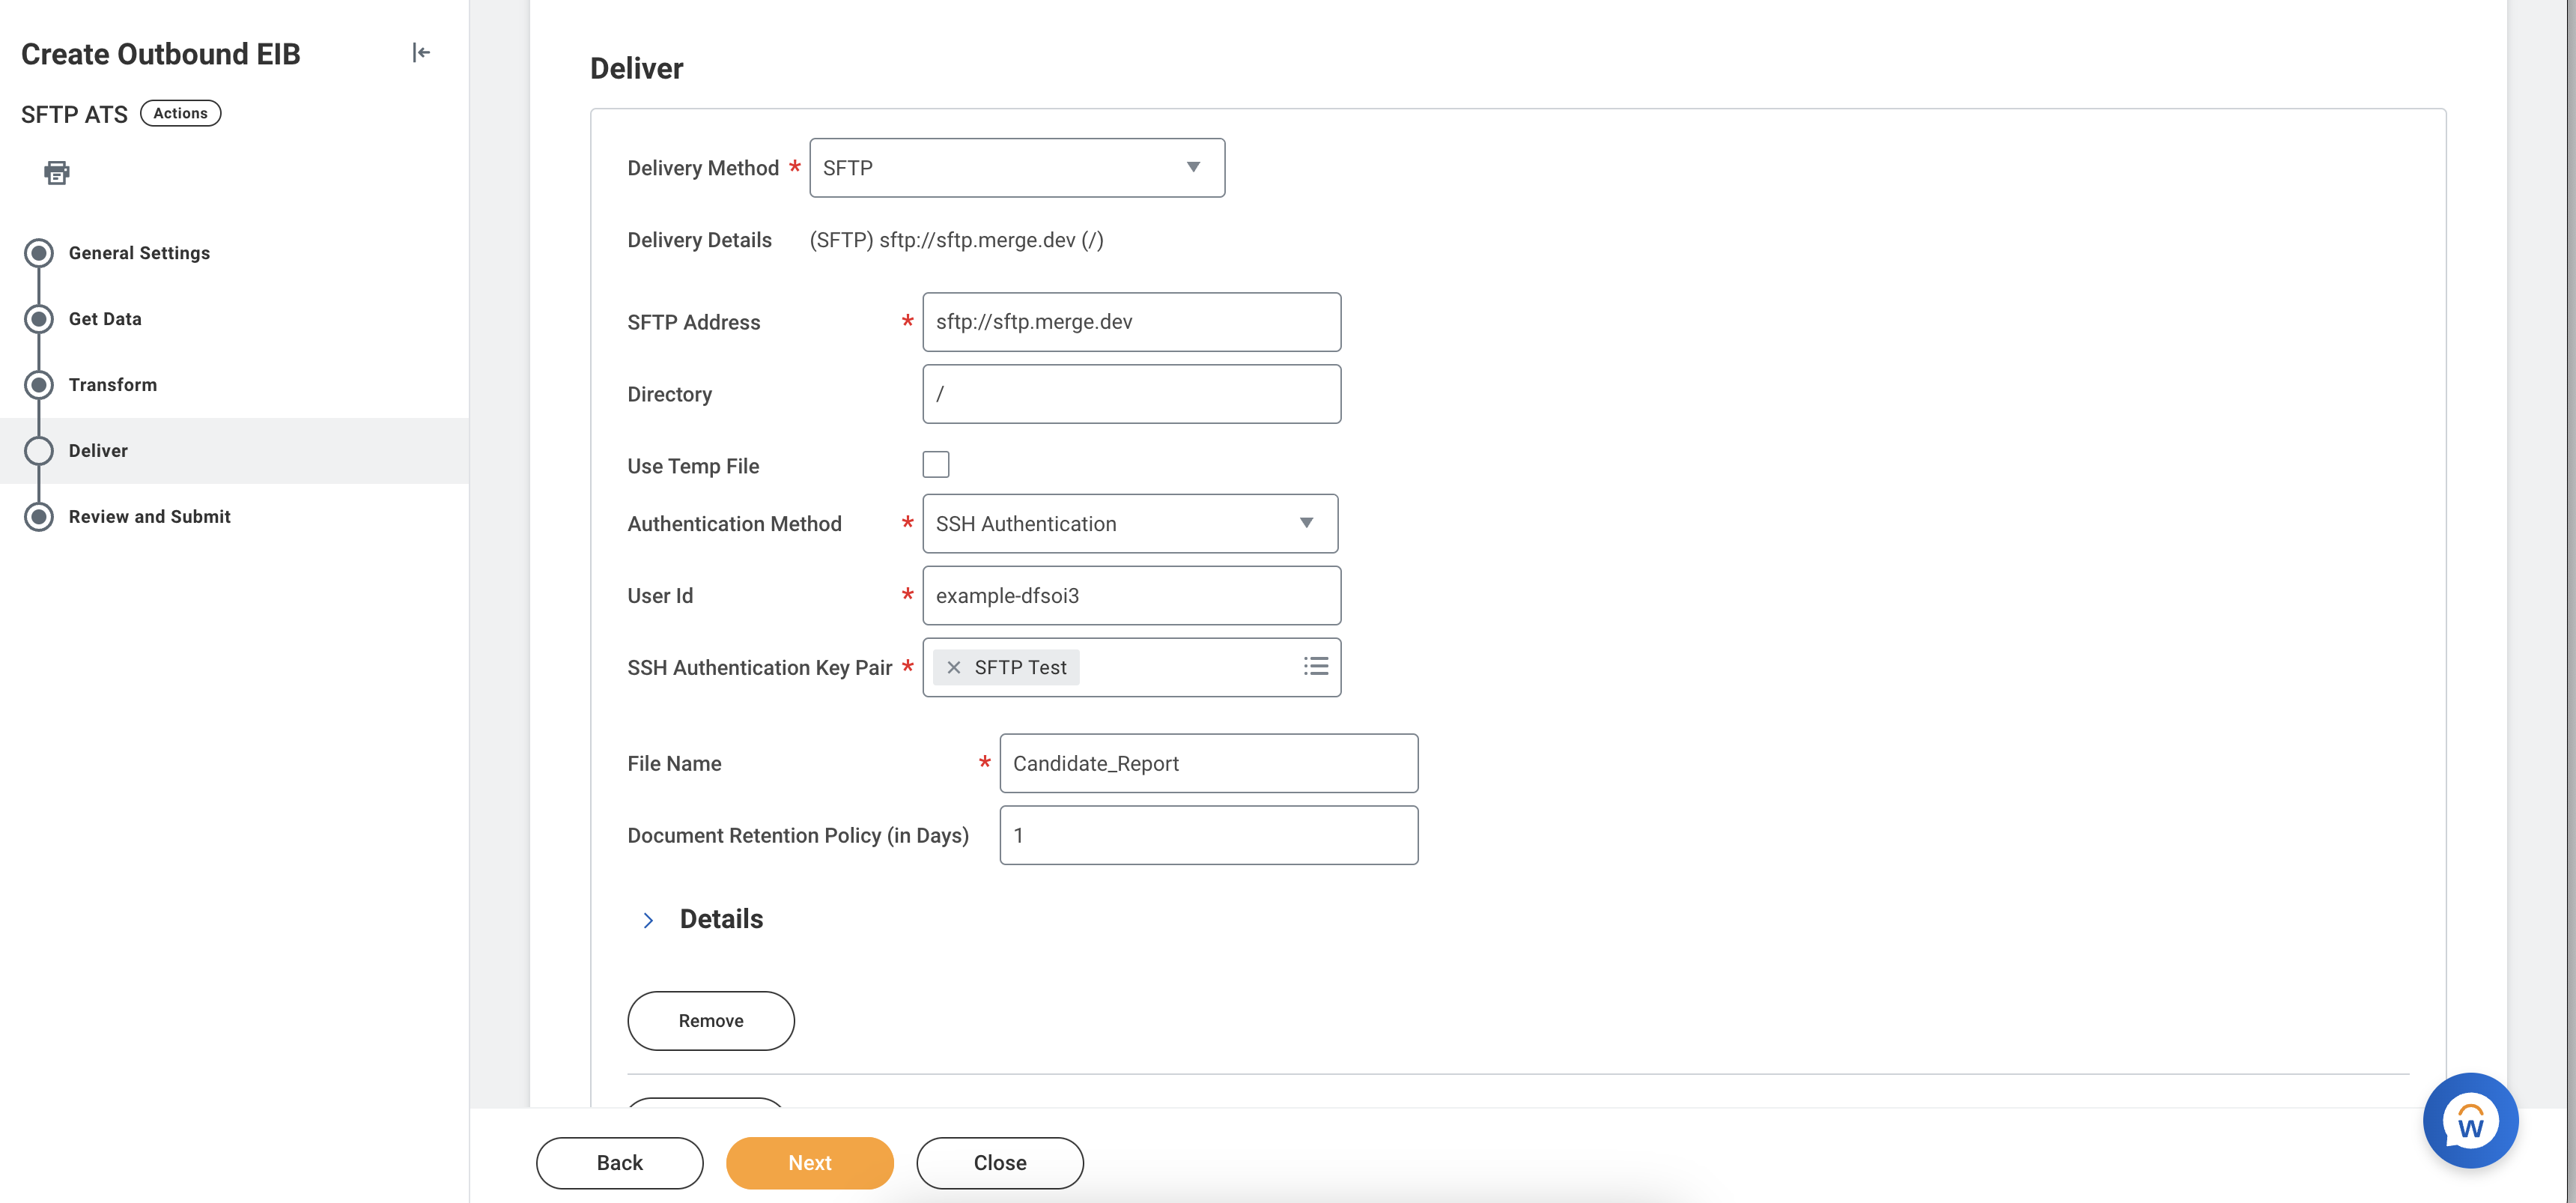The width and height of the screenshot is (2576, 1203).
Task: Click the Transform step circle icon
Action: coord(39,385)
